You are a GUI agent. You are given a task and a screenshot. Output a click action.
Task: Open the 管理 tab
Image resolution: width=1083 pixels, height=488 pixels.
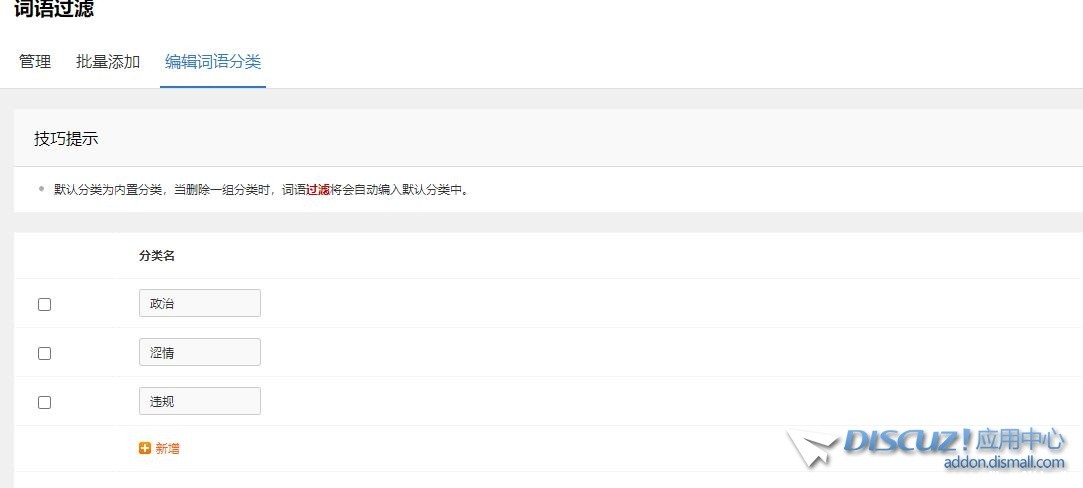coord(35,61)
